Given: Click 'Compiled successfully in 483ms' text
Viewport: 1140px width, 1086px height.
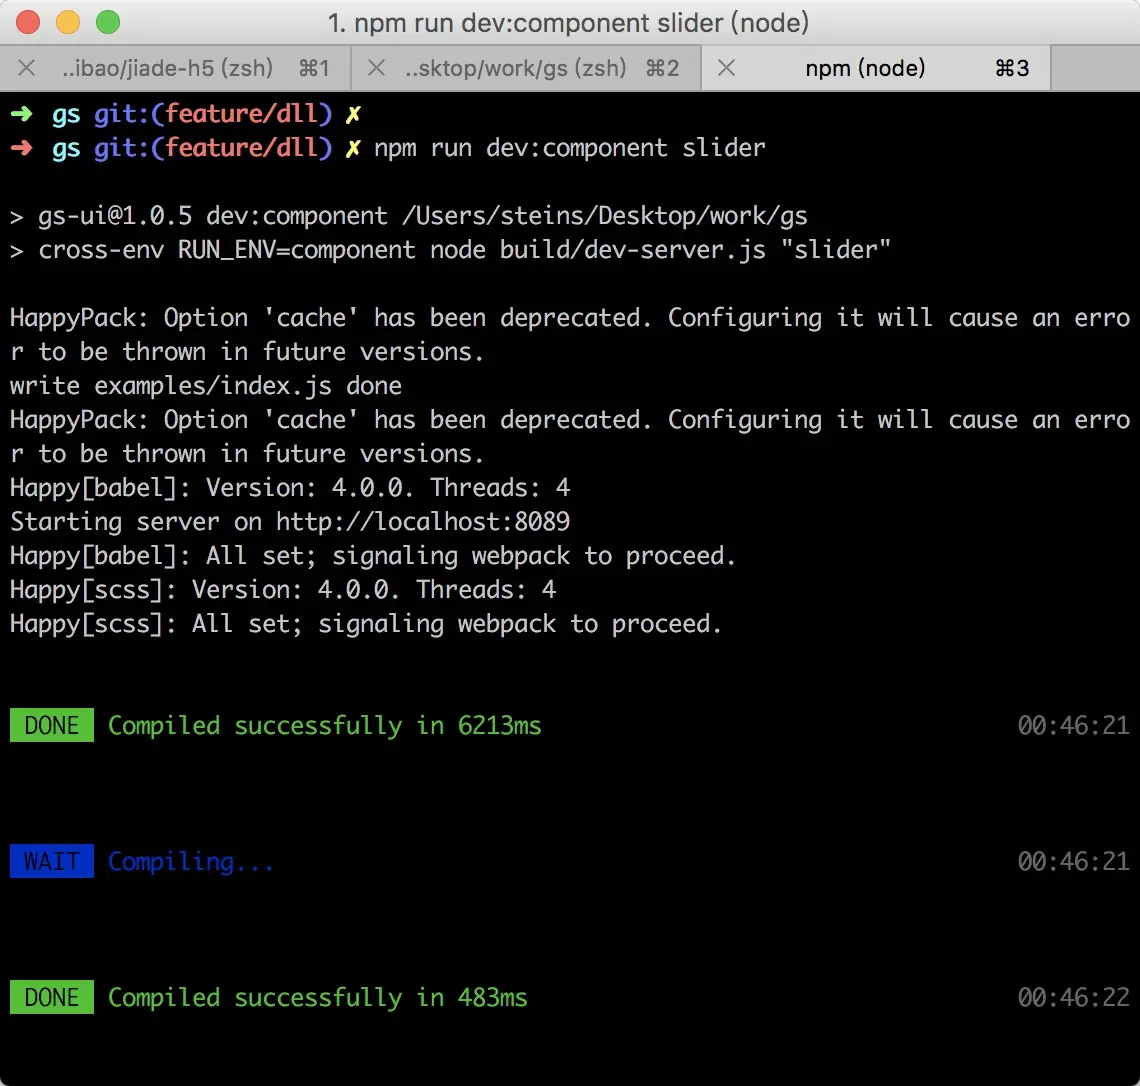Looking at the screenshot, I should (x=318, y=997).
